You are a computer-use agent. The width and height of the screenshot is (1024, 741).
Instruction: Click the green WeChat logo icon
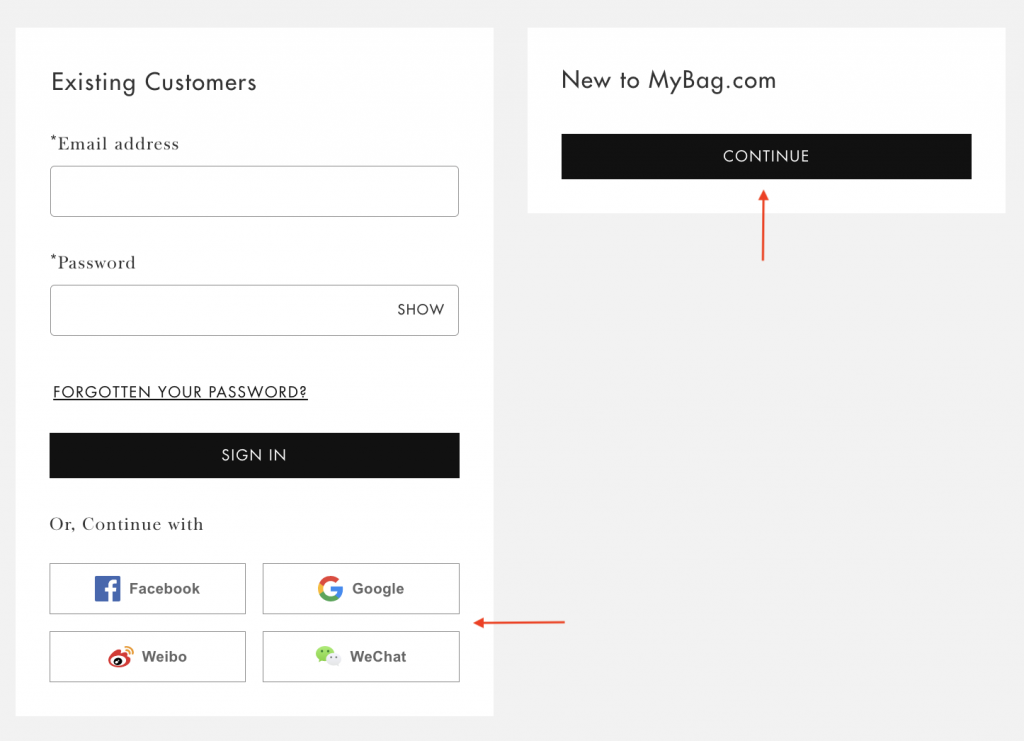(x=328, y=656)
